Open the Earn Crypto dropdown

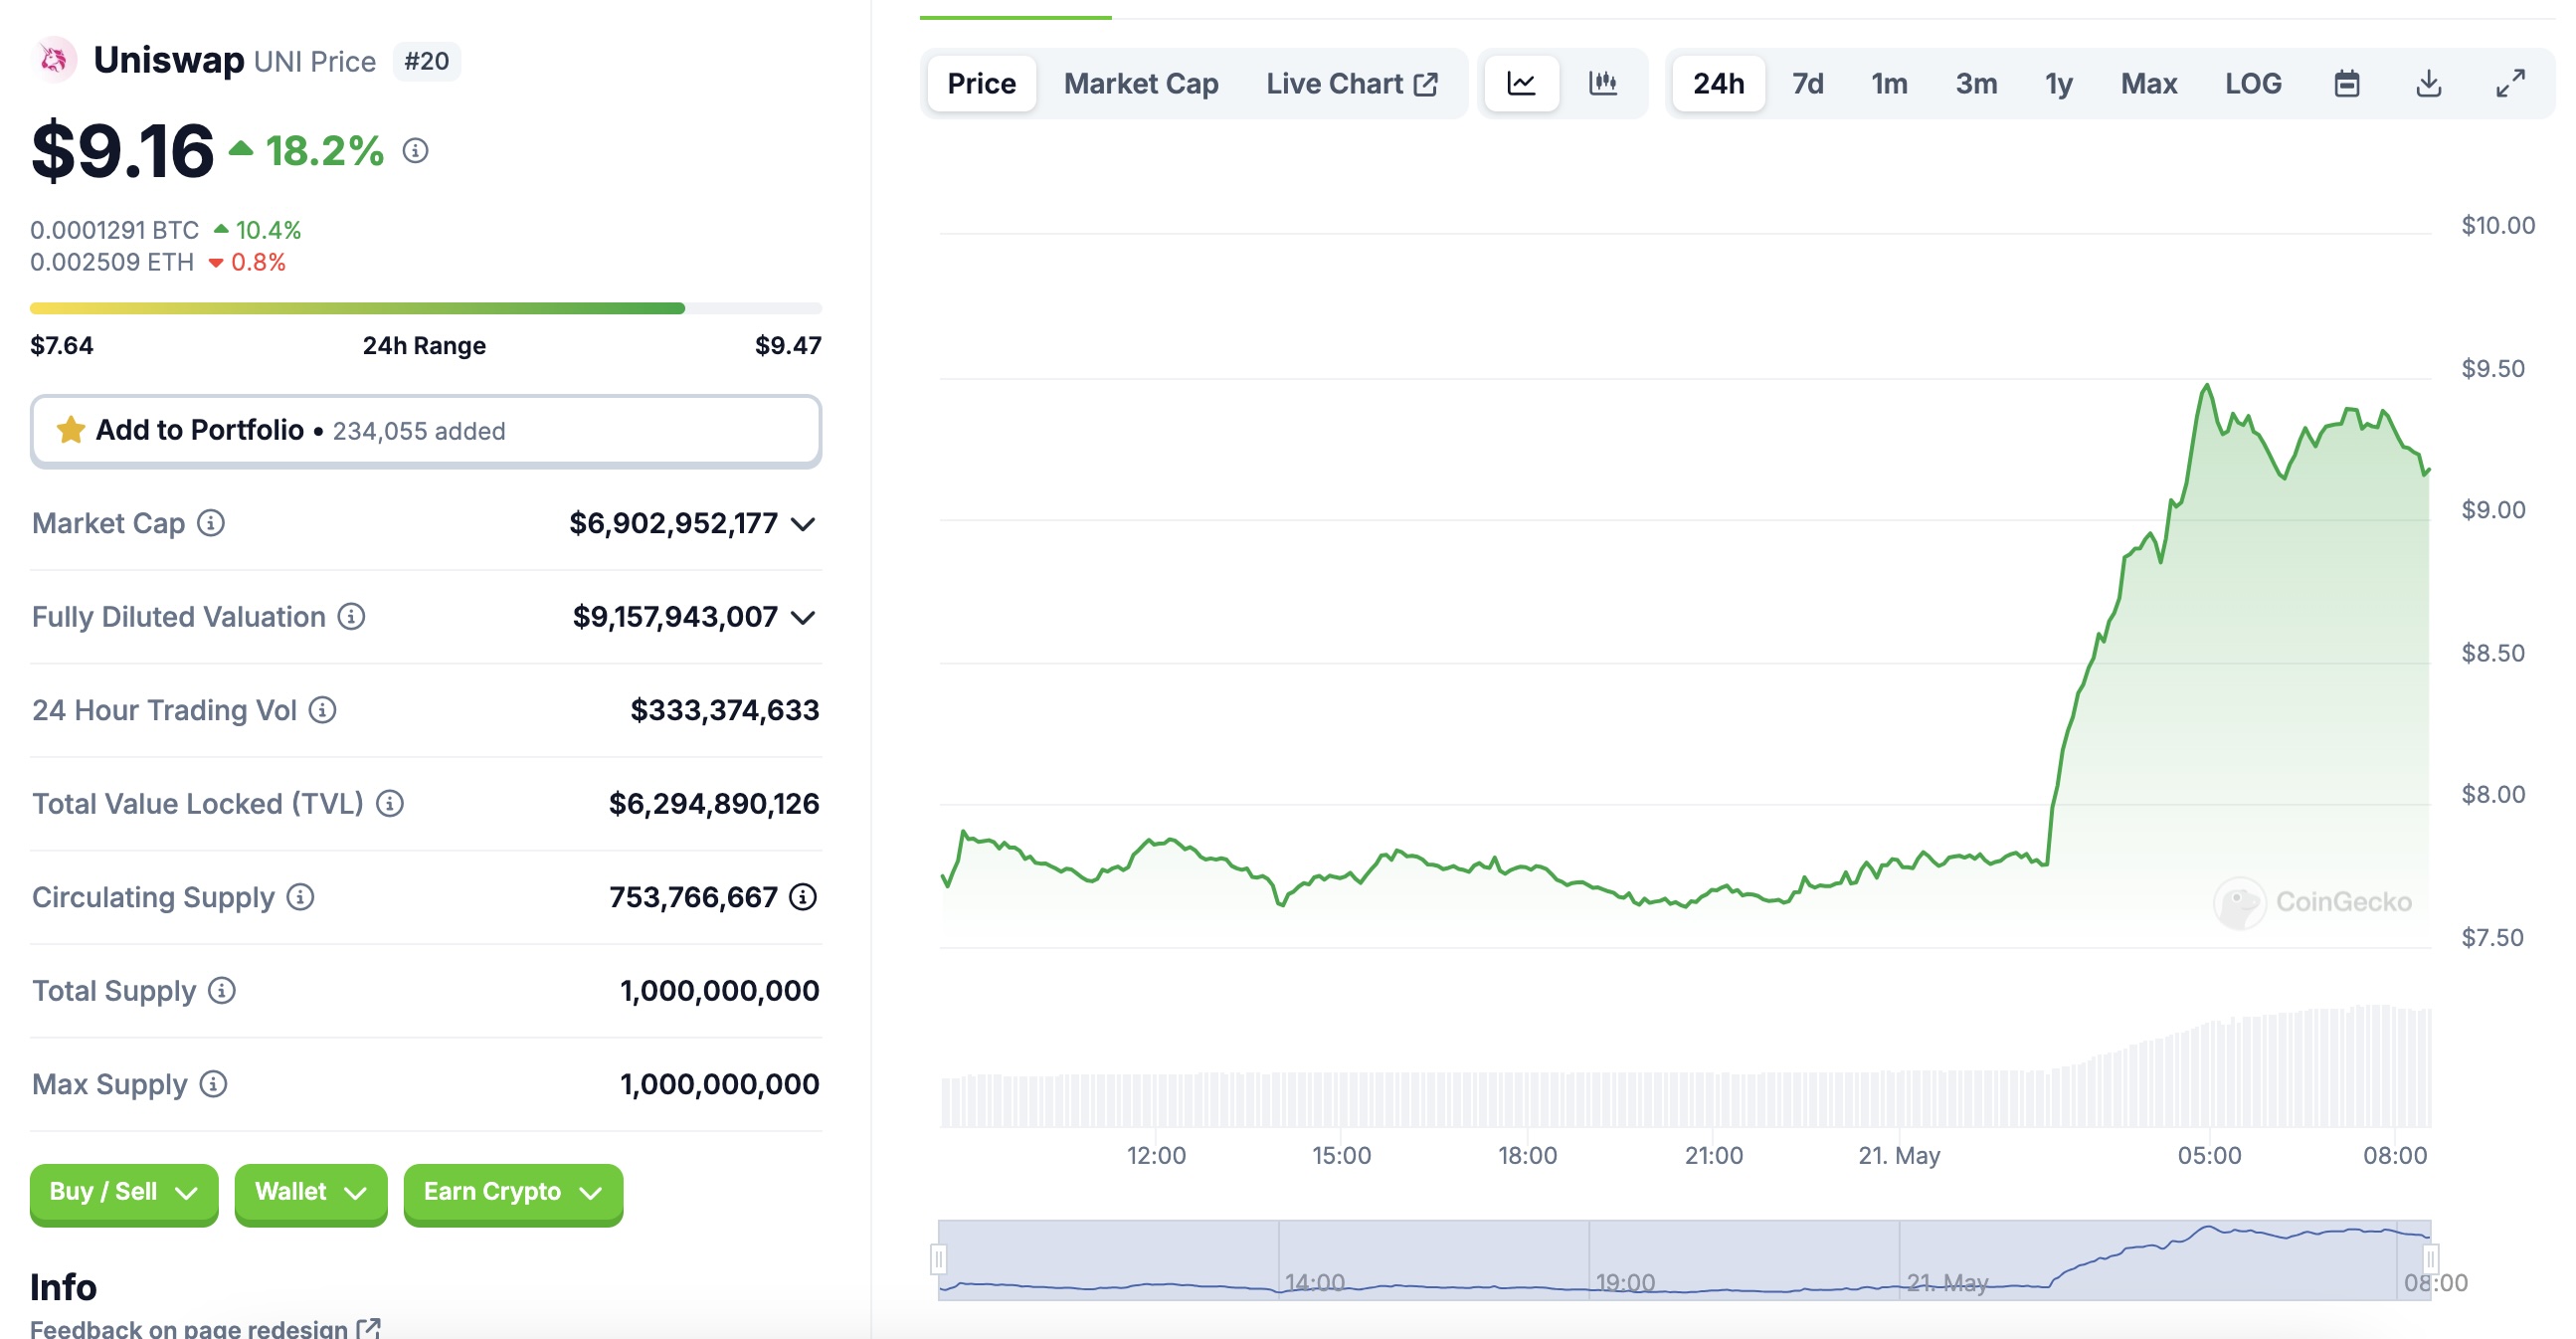tap(513, 1192)
